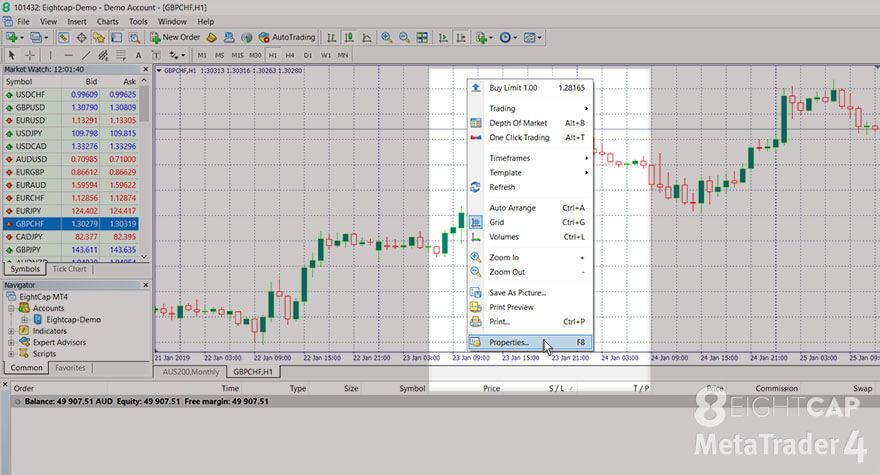Image resolution: width=880 pixels, height=475 pixels.
Task: Open the Arrows objects dropdown
Action: coord(177,55)
